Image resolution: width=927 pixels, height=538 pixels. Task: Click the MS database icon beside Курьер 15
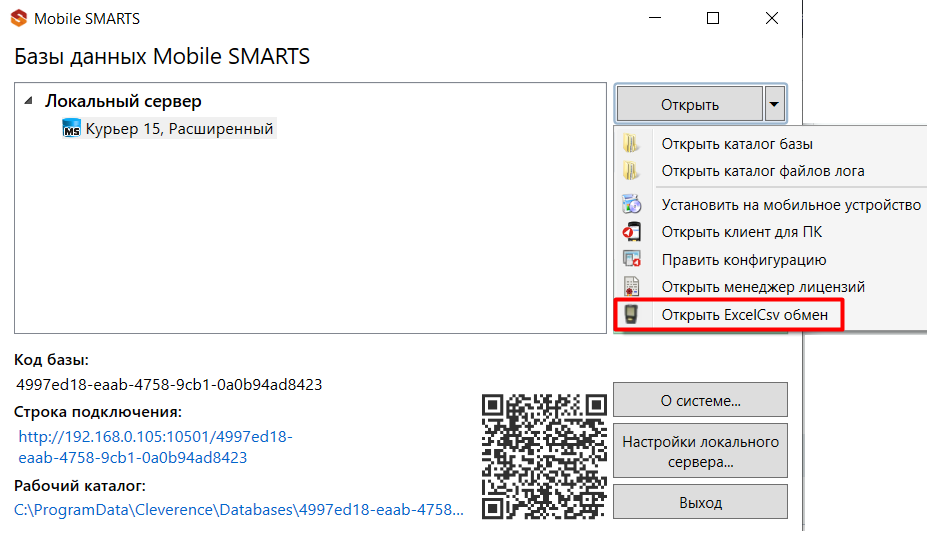(x=72, y=128)
